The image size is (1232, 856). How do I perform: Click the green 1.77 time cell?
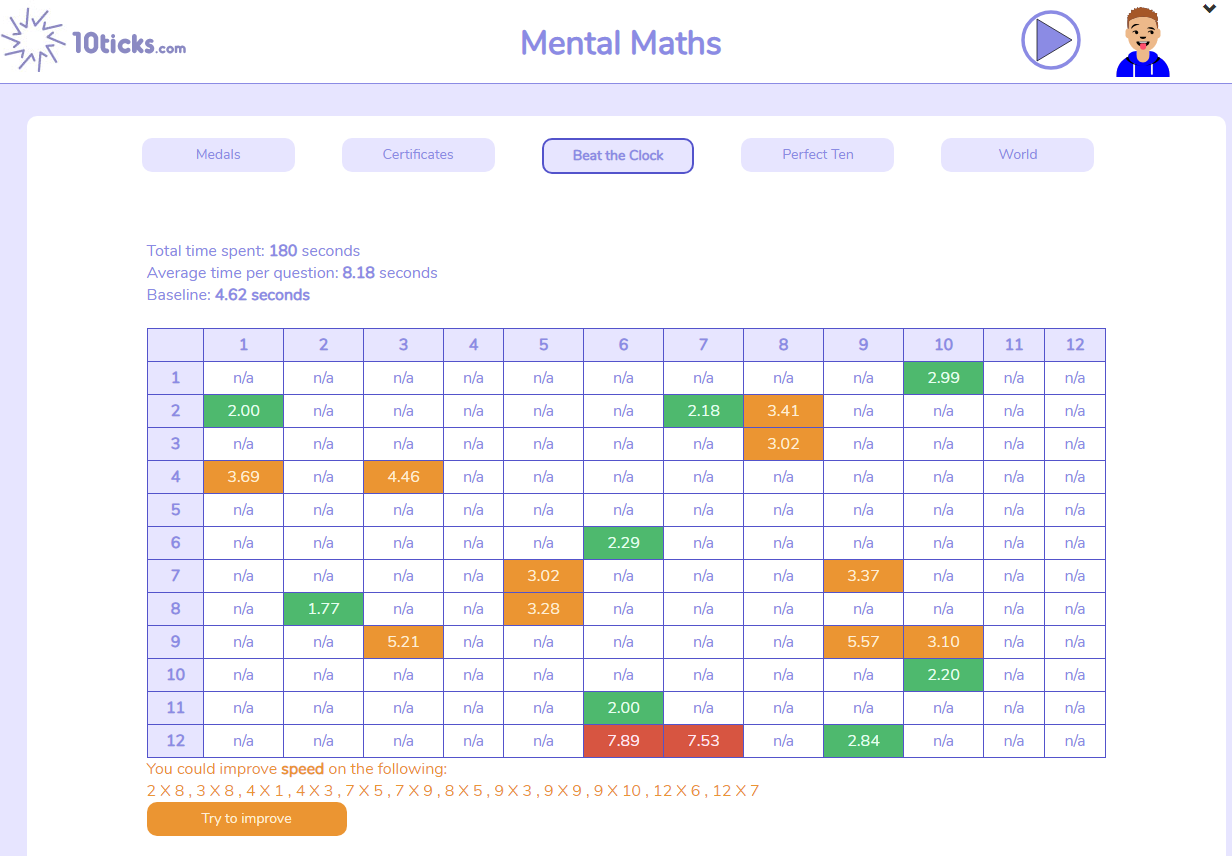[323, 609]
